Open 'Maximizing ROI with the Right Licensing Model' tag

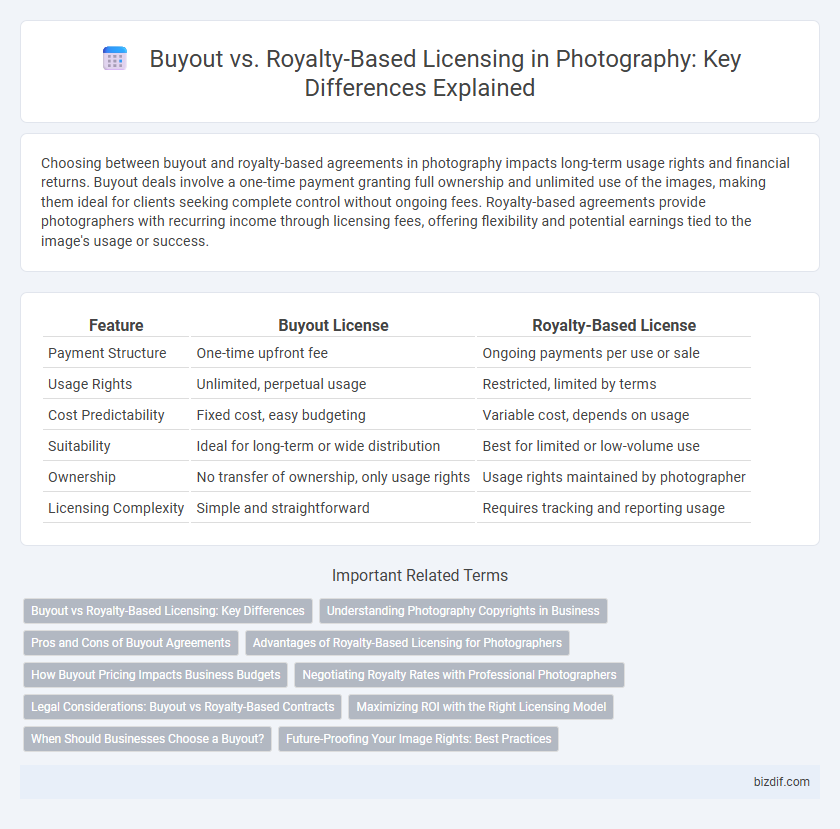[x=481, y=707]
